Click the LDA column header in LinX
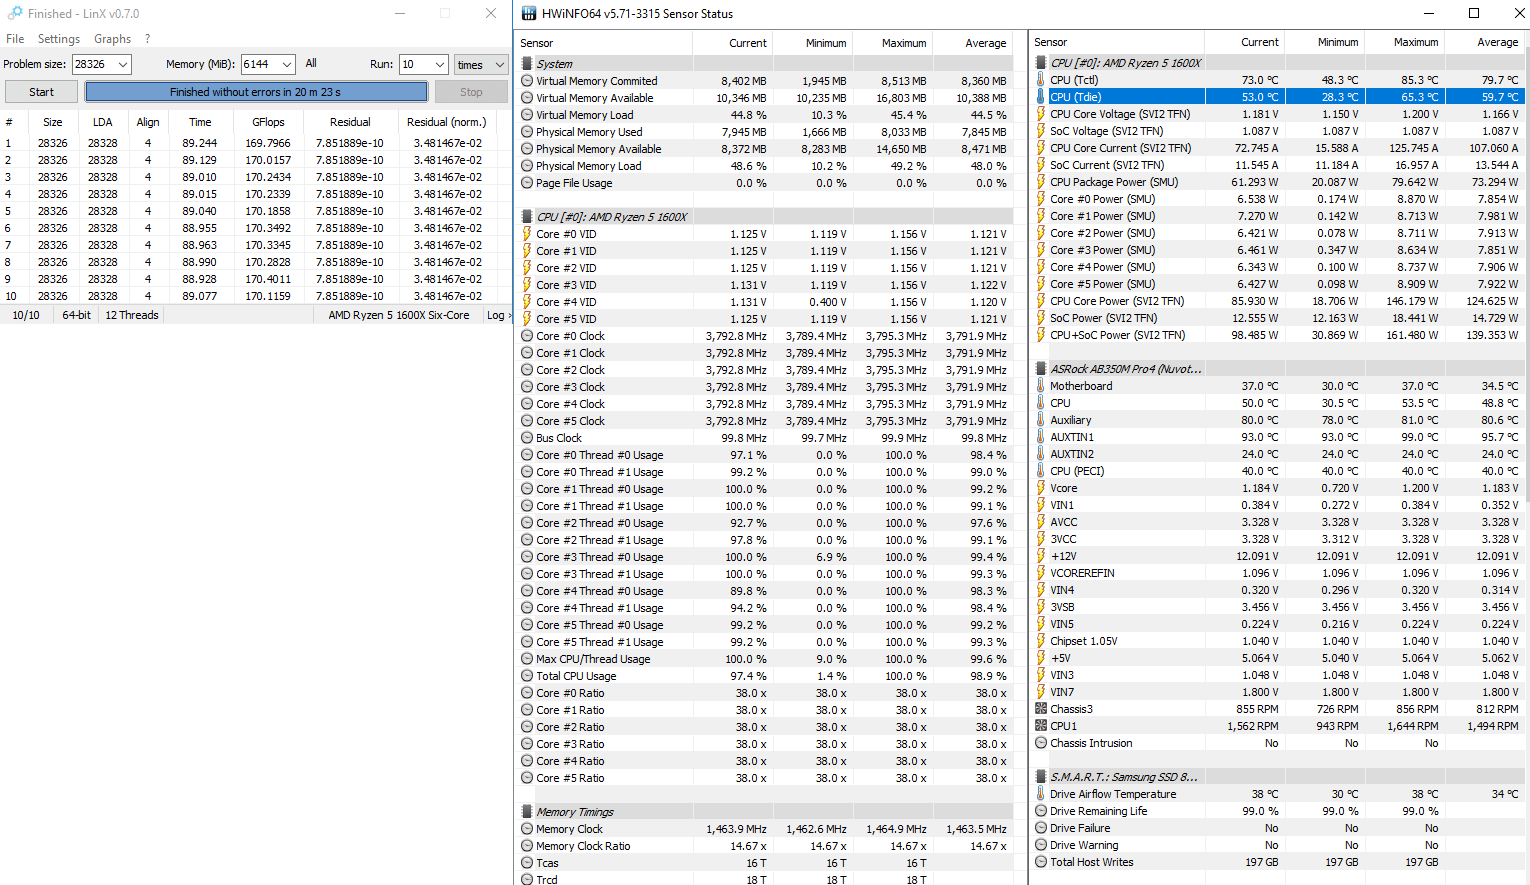 [102, 122]
